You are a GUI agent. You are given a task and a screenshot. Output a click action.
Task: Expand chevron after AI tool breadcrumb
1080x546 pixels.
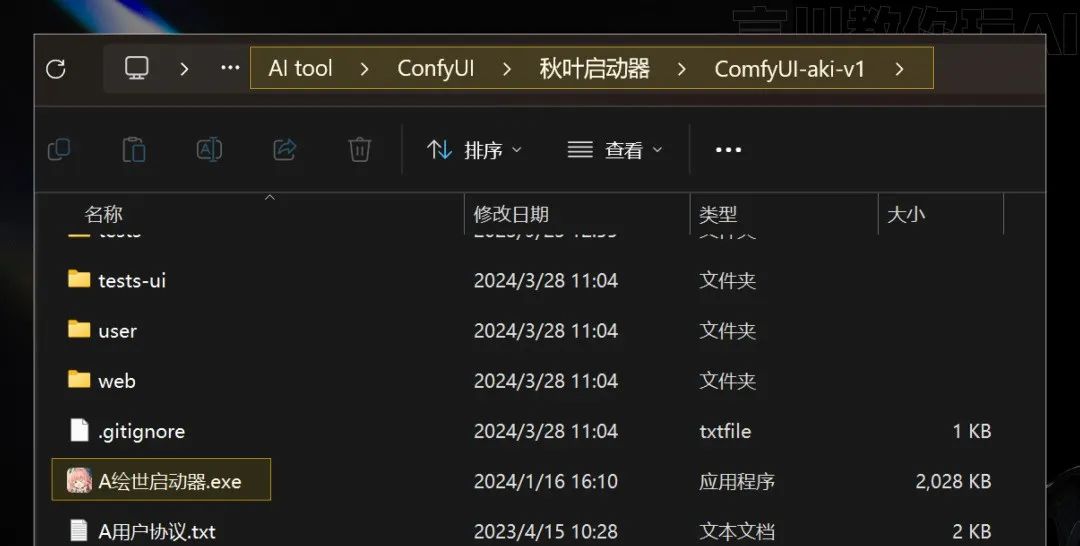(x=364, y=69)
